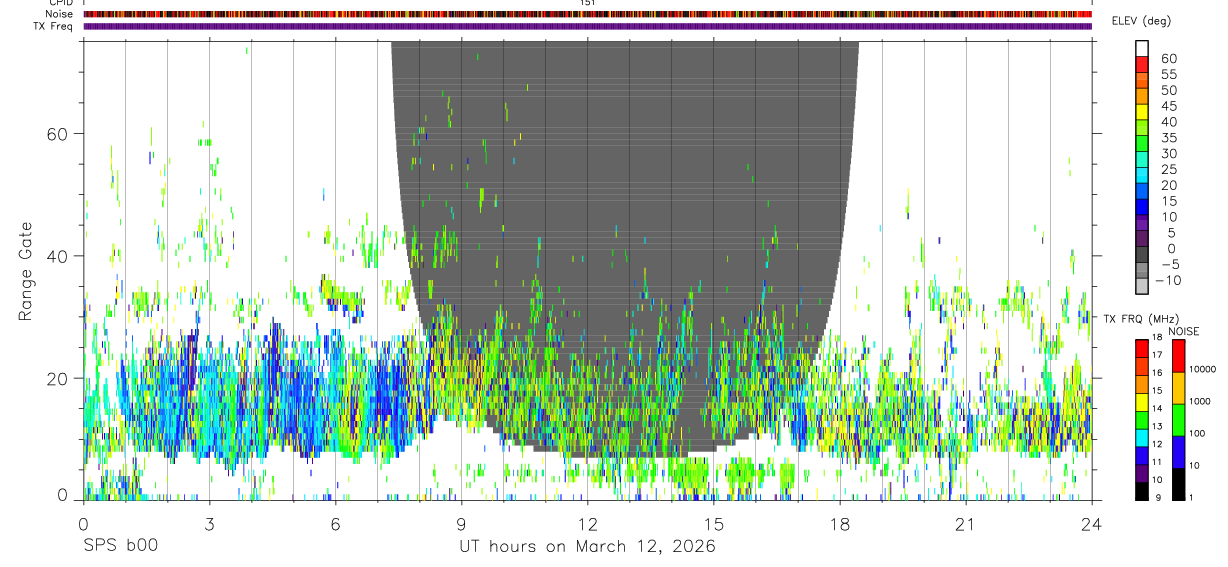Screen dimensions: 1228x567
Task: Click the green swatch in the NOISE scale
Action: point(1178,420)
